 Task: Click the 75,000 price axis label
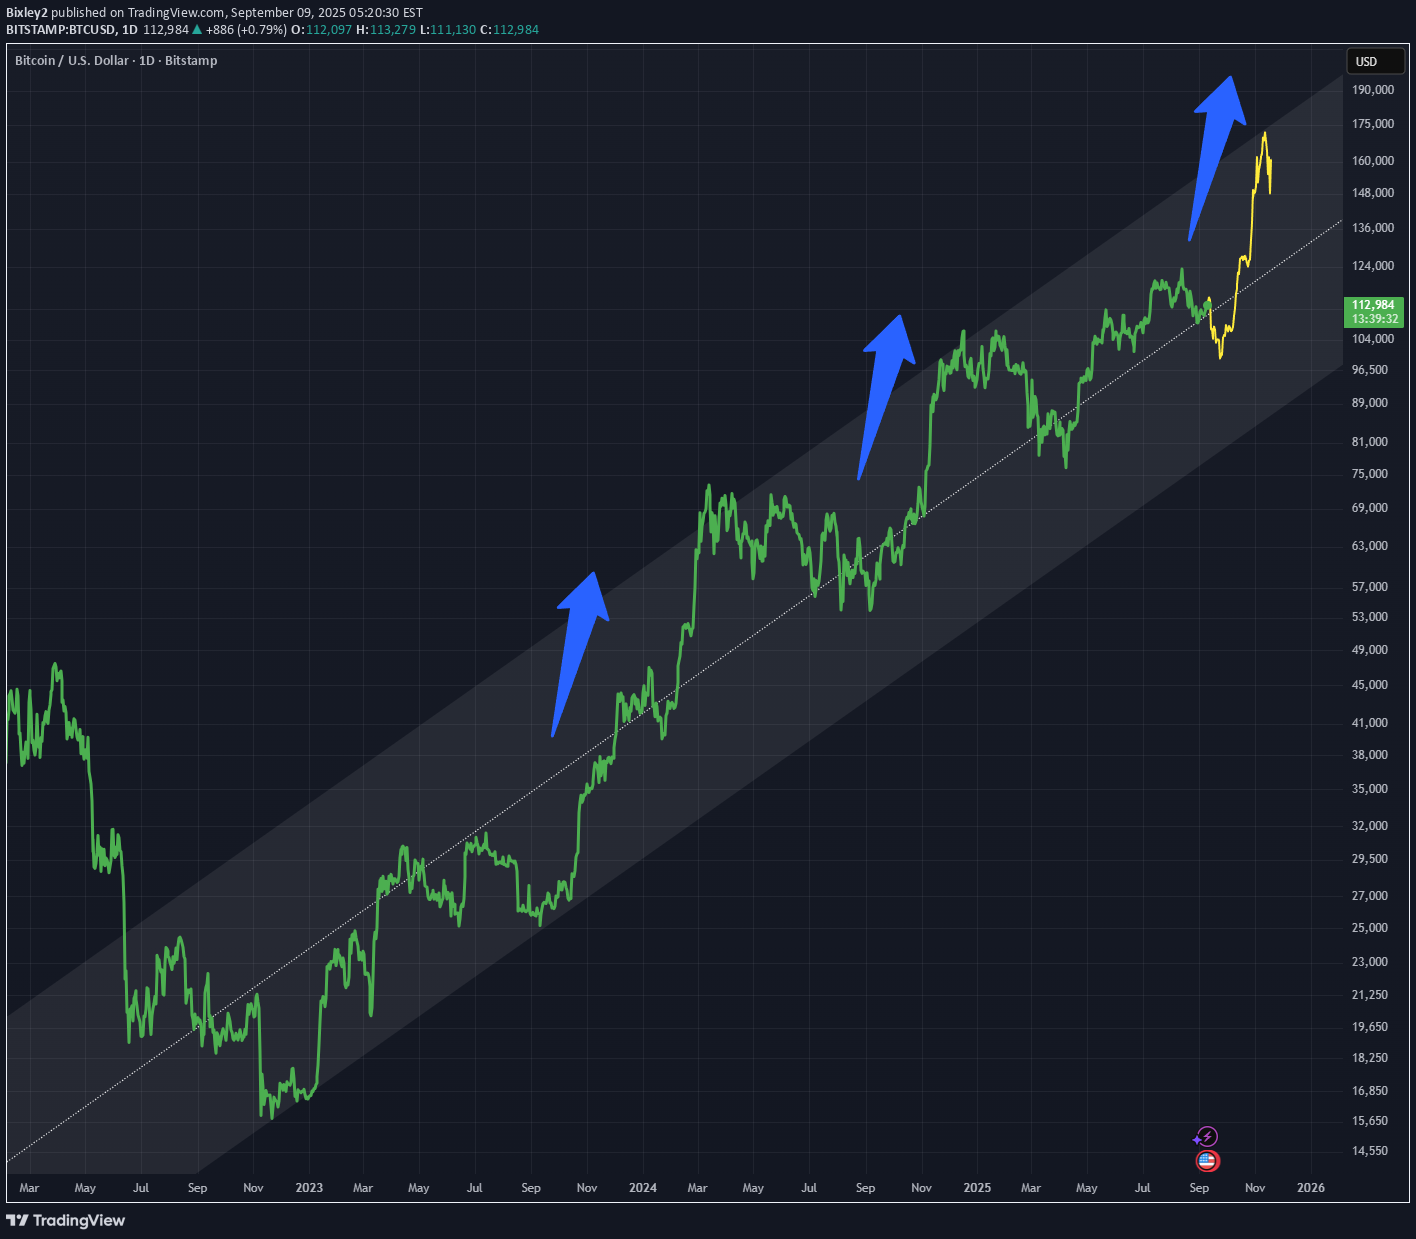point(1370,474)
